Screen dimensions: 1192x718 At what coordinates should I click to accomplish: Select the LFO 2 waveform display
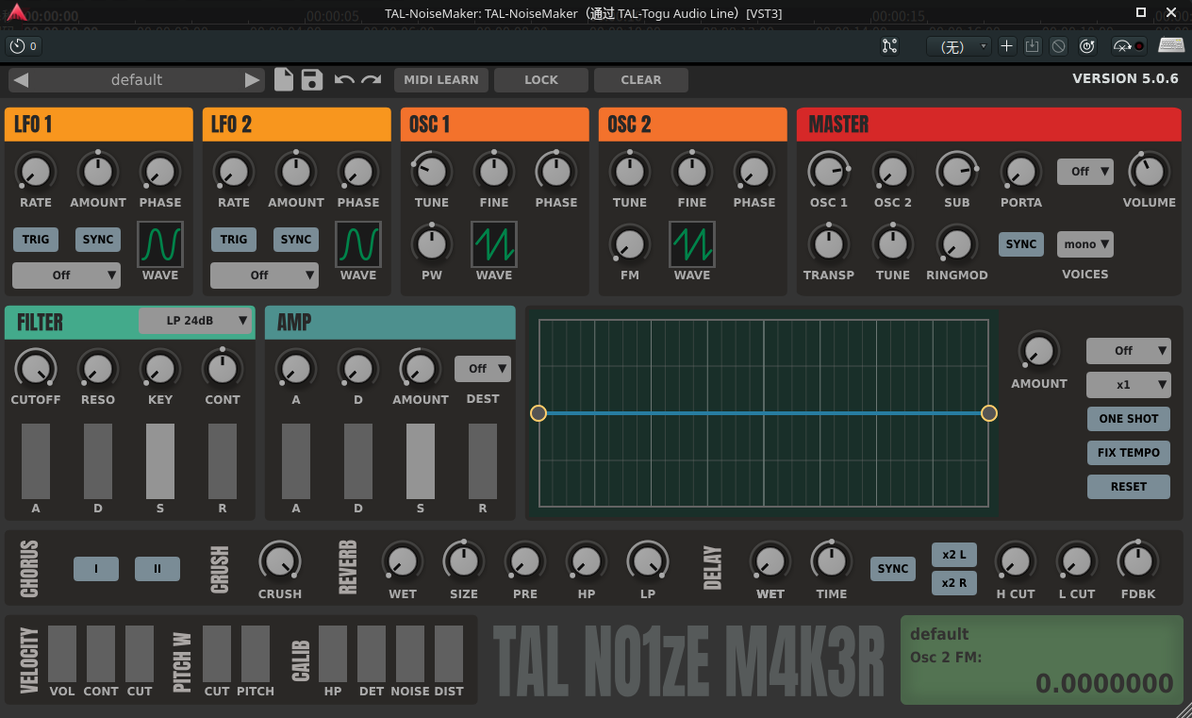(358, 244)
